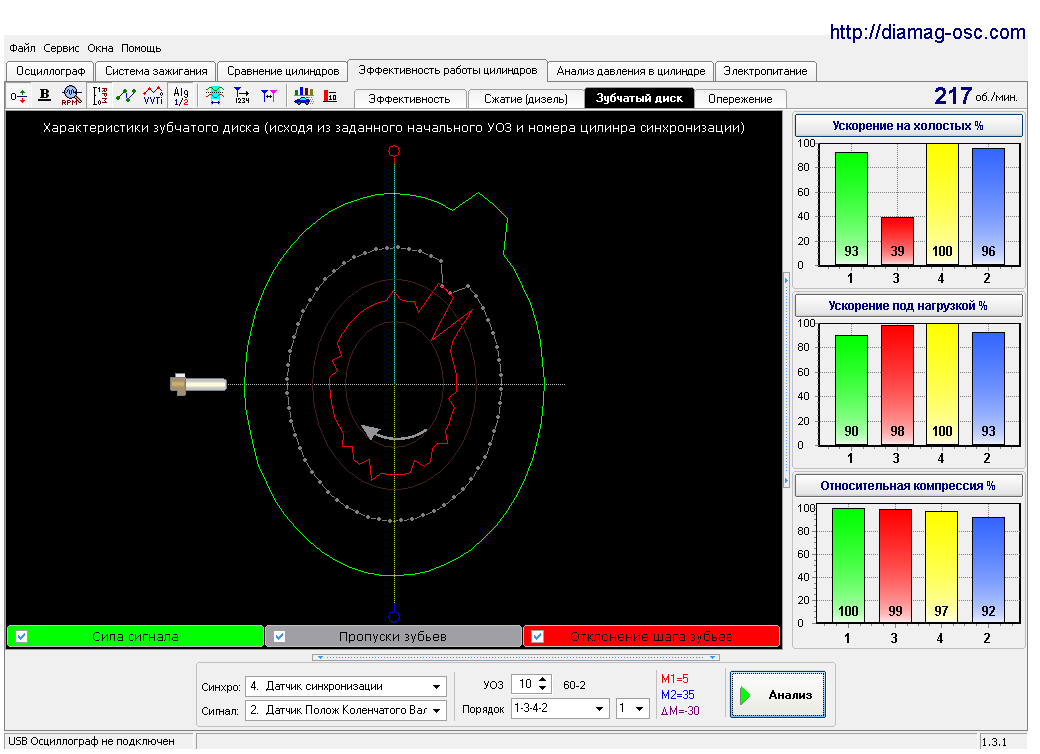
Task: Click the M2=35 value text
Action: tap(677, 695)
